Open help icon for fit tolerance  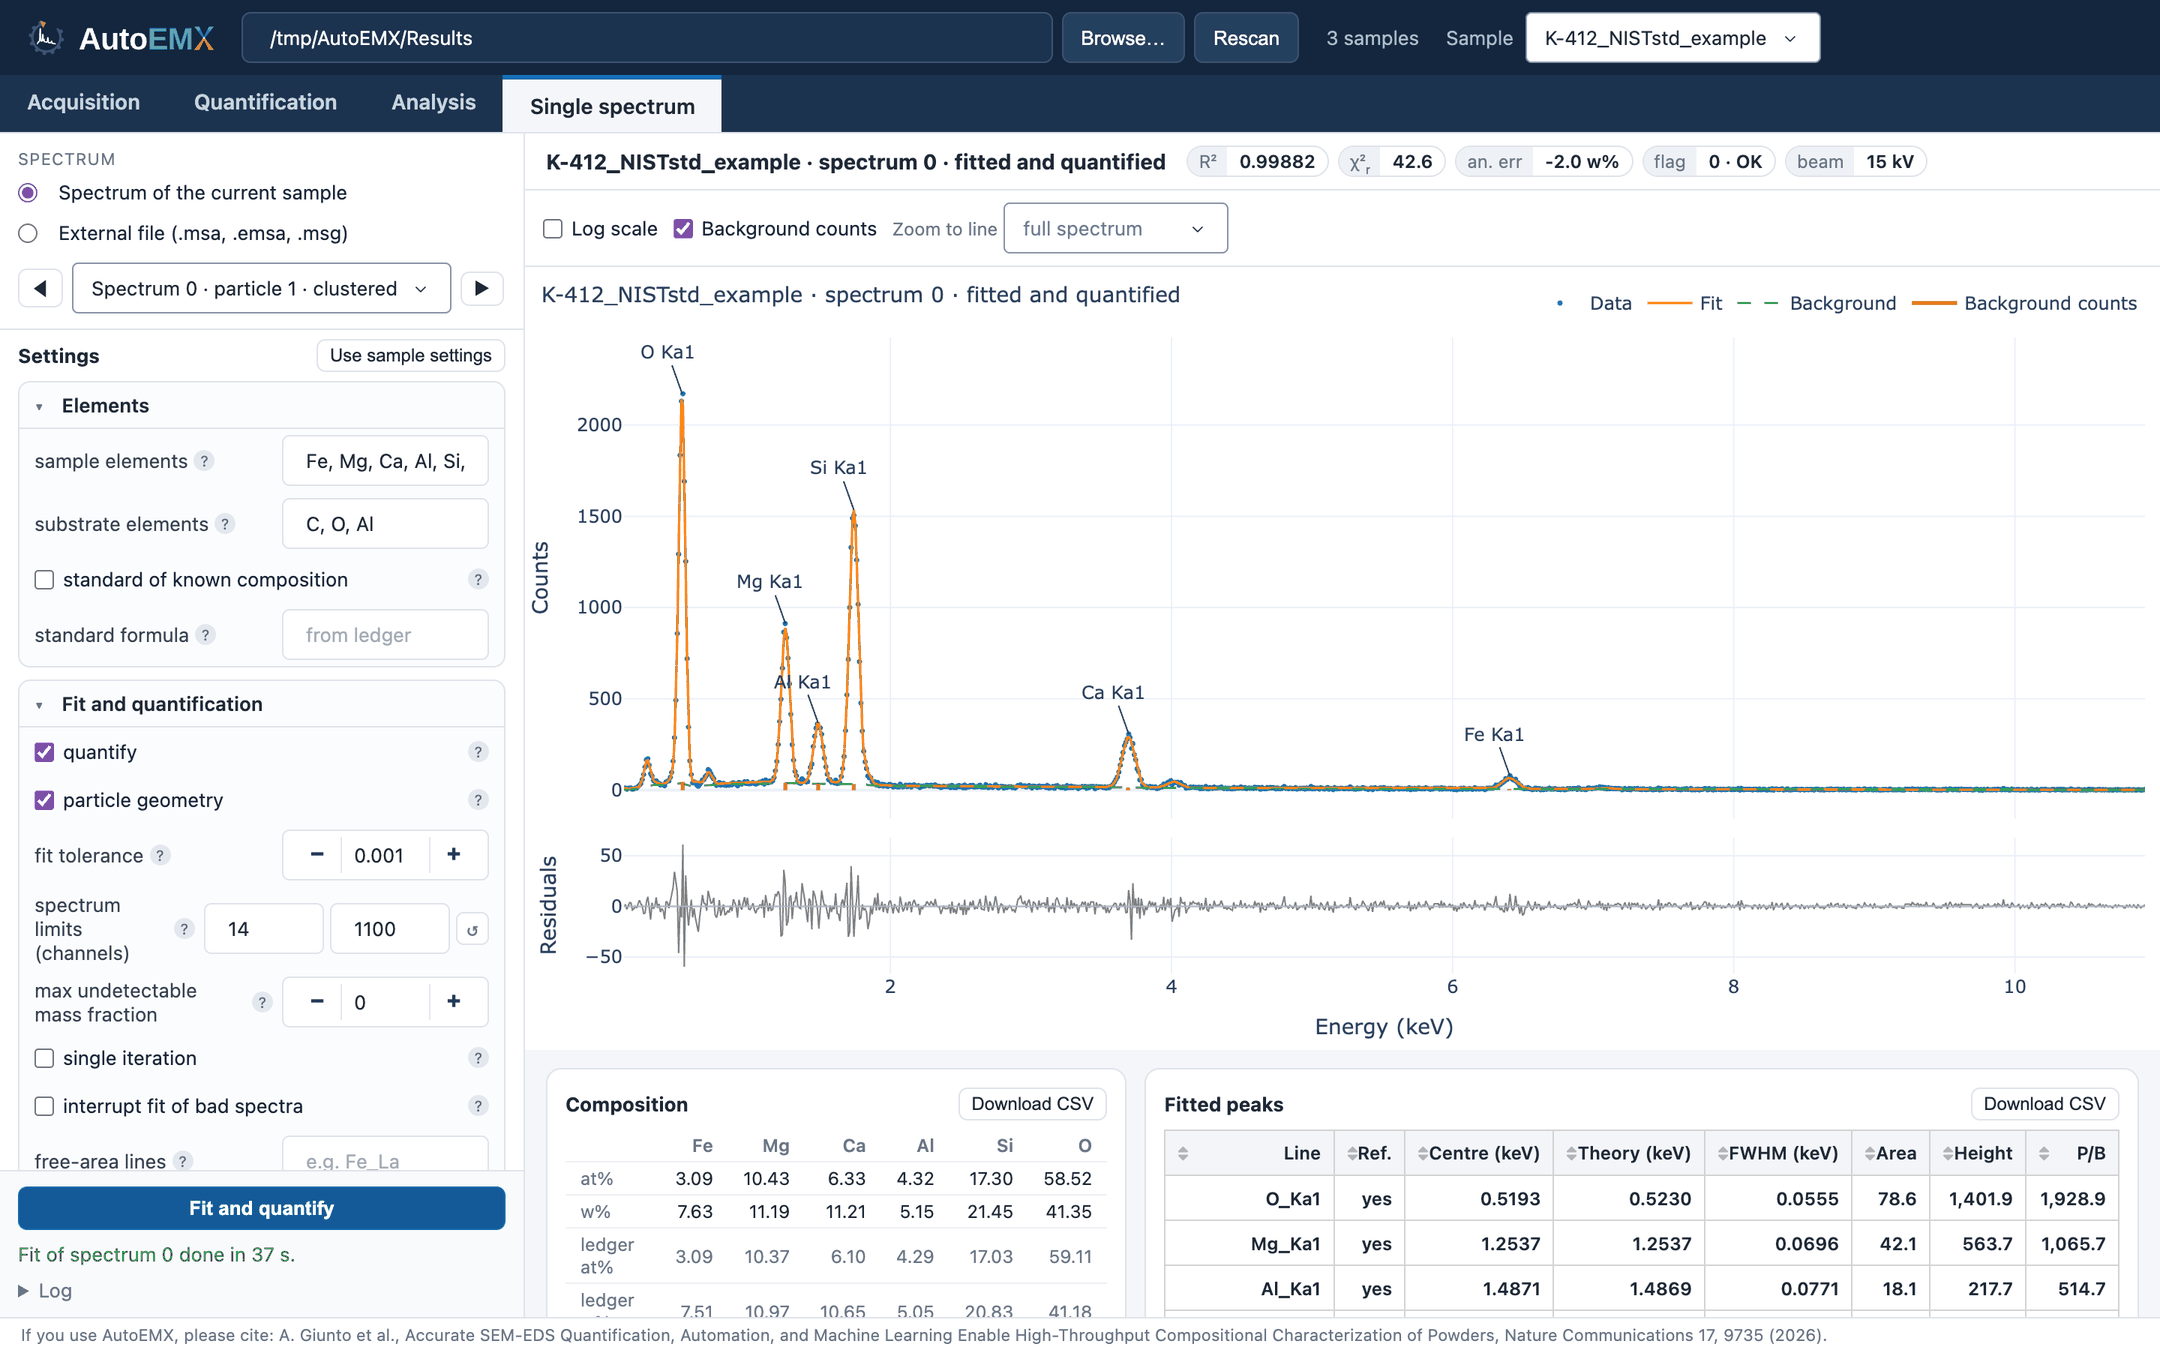click(160, 856)
